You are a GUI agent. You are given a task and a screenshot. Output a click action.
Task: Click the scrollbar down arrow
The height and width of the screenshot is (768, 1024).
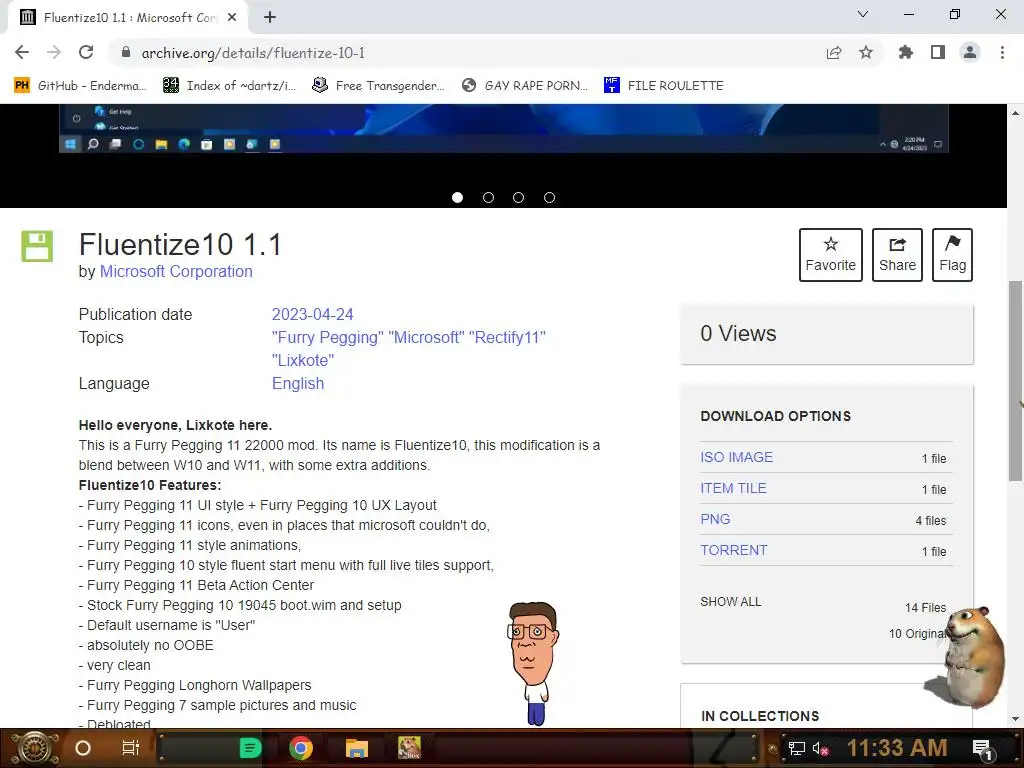click(1016, 720)
